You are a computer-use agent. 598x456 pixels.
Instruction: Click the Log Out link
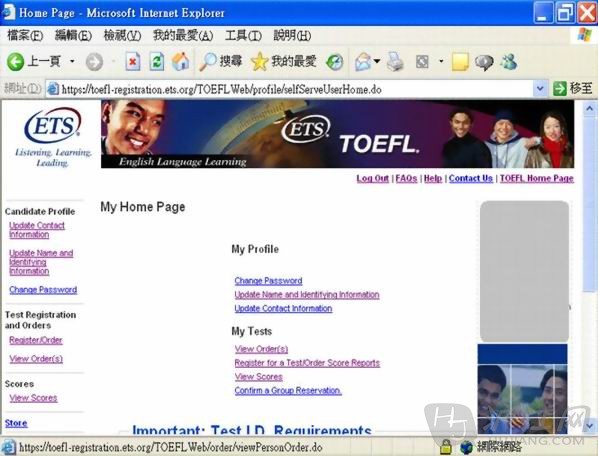click(373, 178)
